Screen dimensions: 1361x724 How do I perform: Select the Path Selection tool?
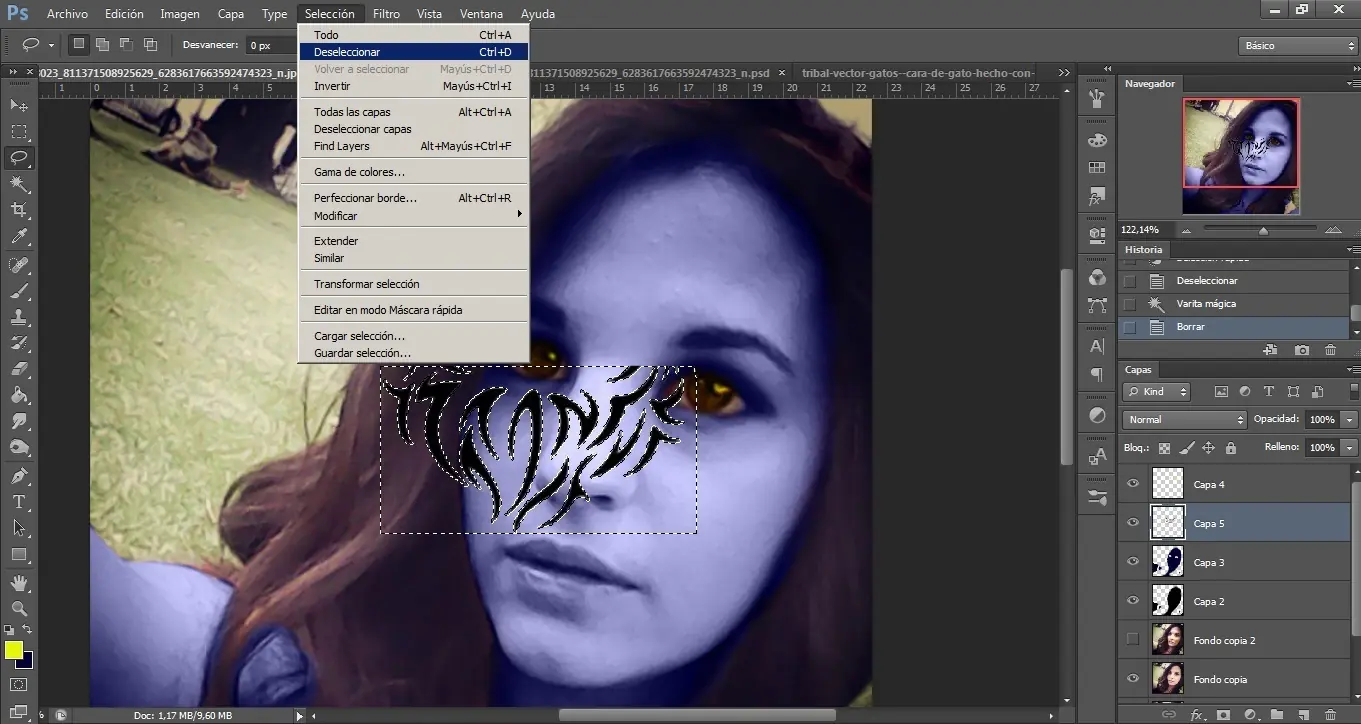[19, 528]
